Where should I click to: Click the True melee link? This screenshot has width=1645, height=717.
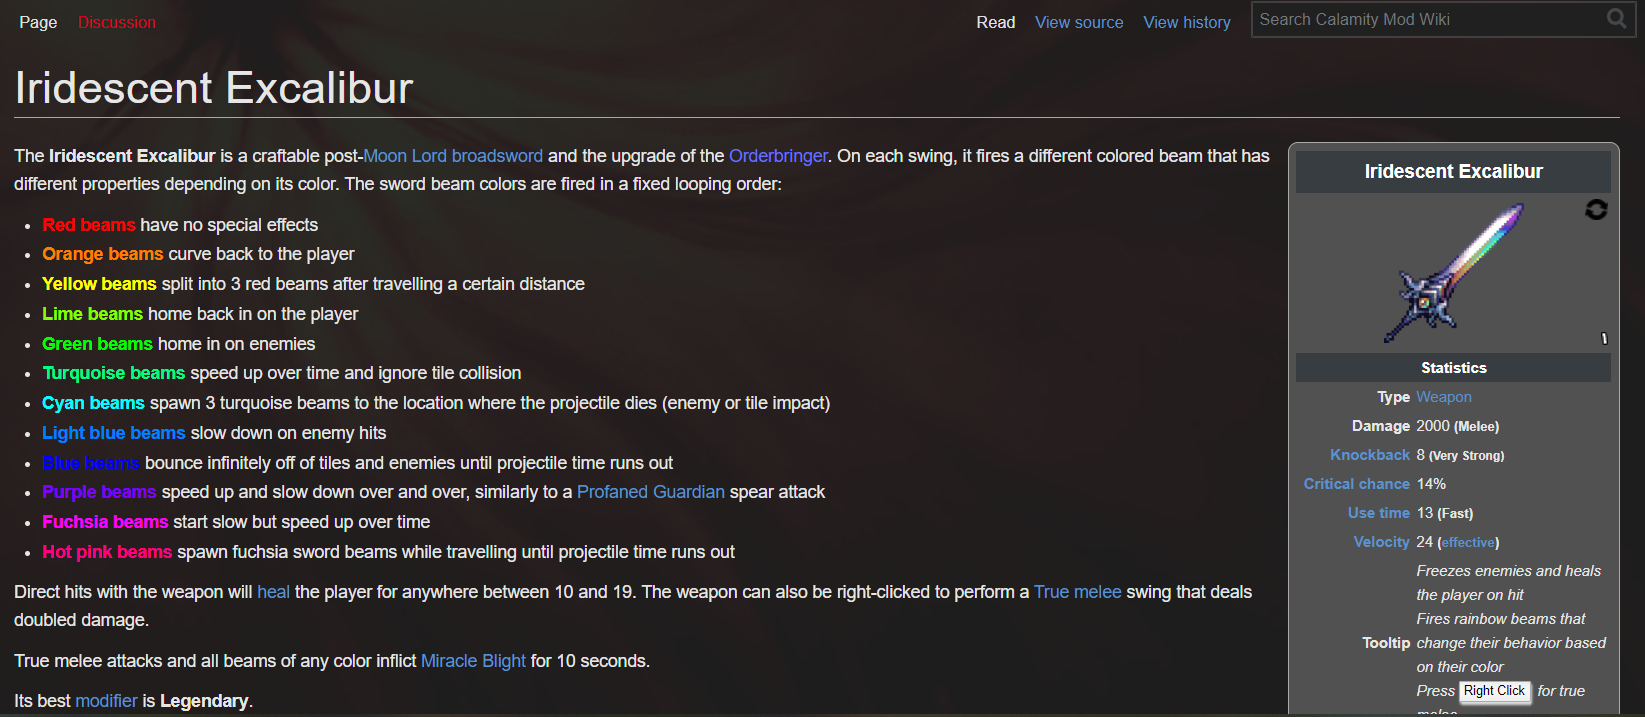(1078, 592)
